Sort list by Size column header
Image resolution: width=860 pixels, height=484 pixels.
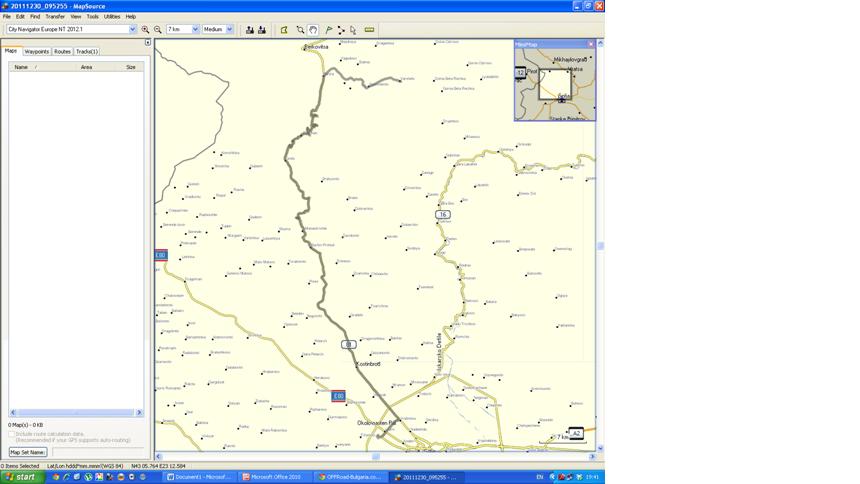[131, 67]
